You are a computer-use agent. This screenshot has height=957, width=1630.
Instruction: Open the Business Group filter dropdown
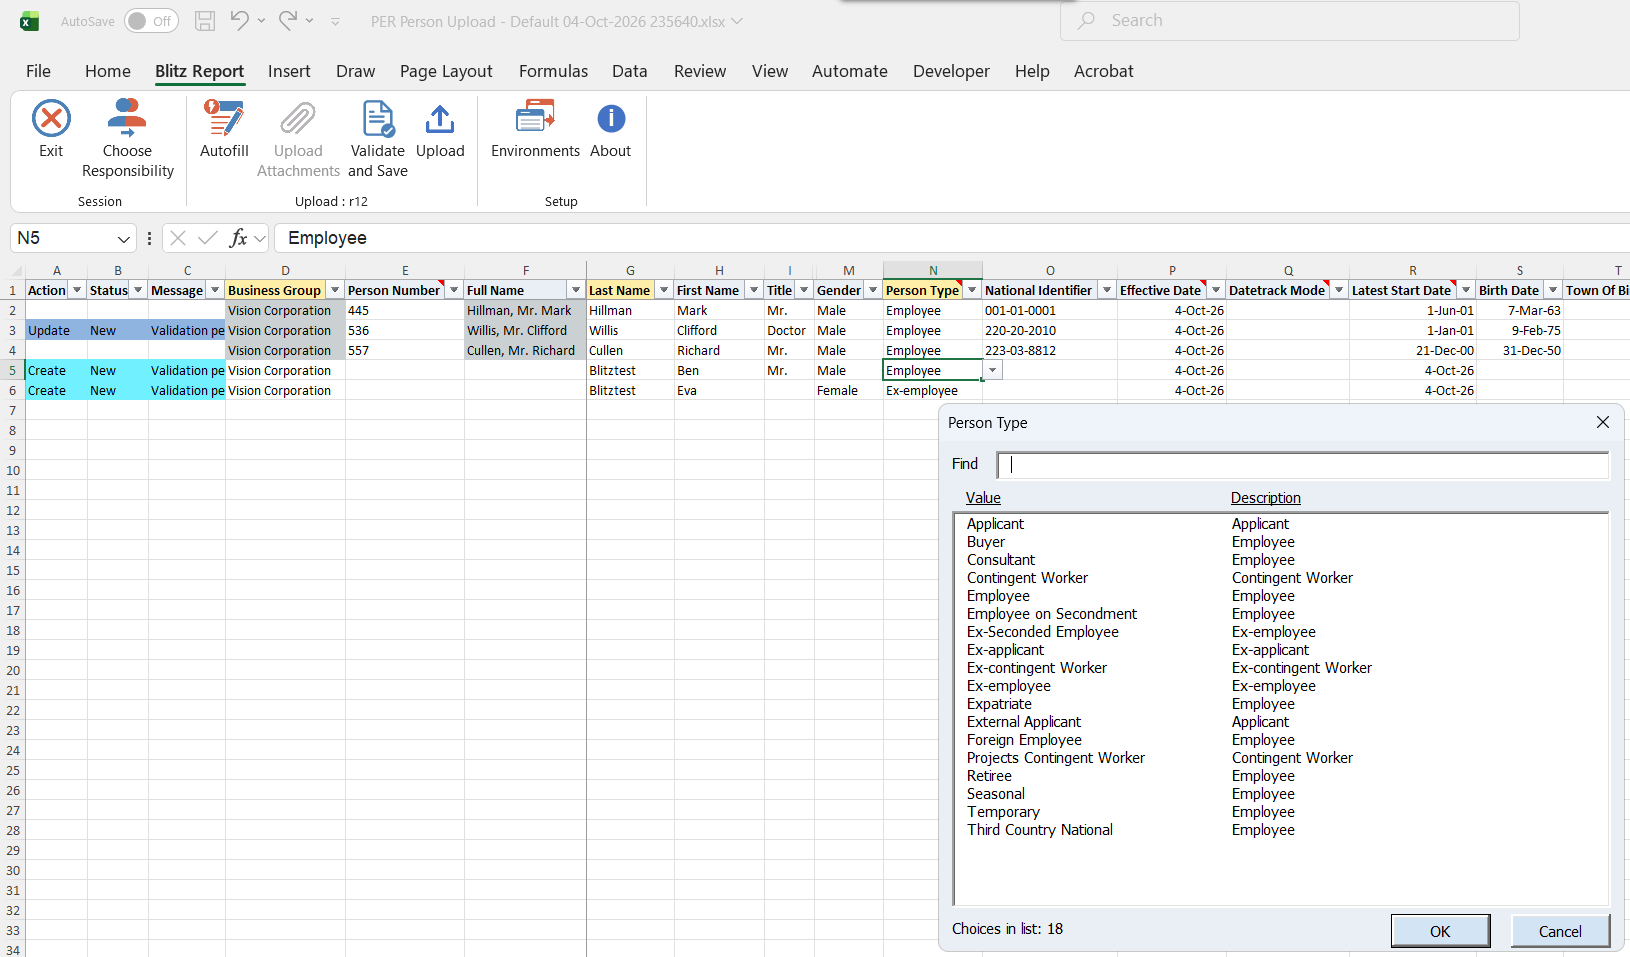coord(335,290)
